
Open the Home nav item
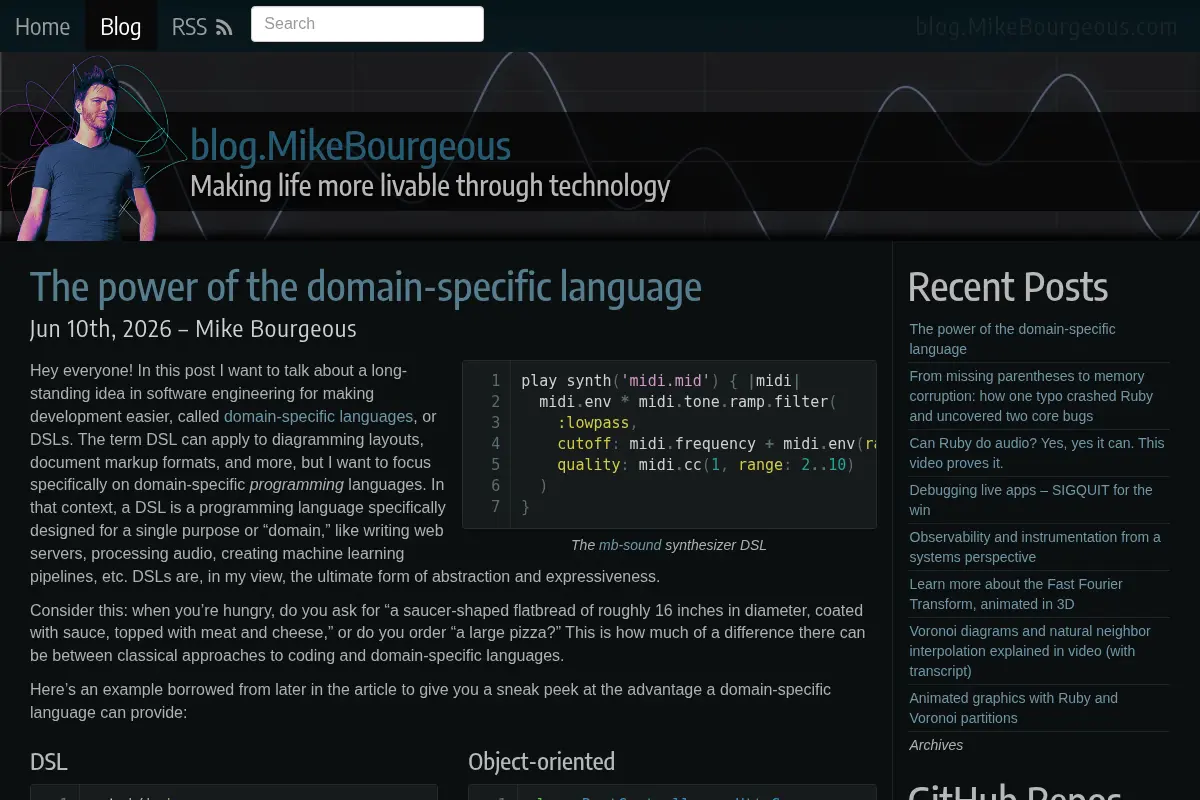pyautogui.click(x=42, y=26)
